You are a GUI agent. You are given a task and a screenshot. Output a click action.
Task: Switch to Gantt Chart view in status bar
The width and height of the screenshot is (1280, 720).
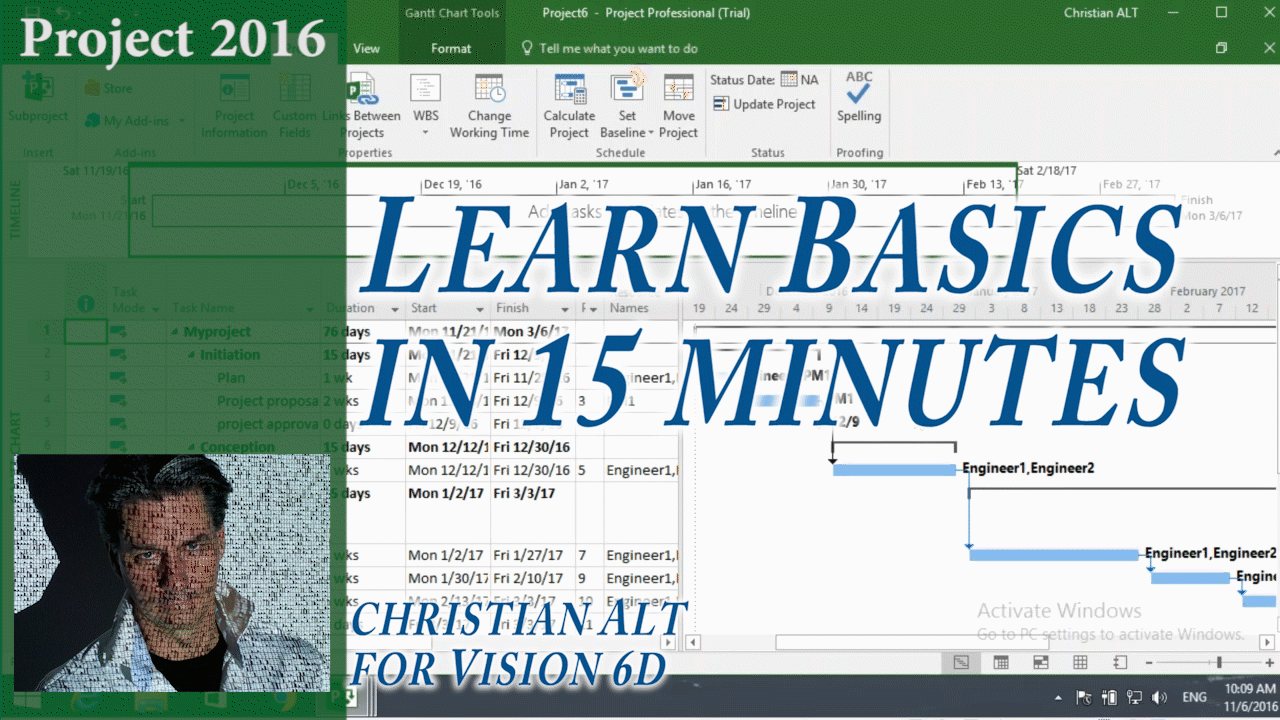pyautogui.click(x=961, y=662)
